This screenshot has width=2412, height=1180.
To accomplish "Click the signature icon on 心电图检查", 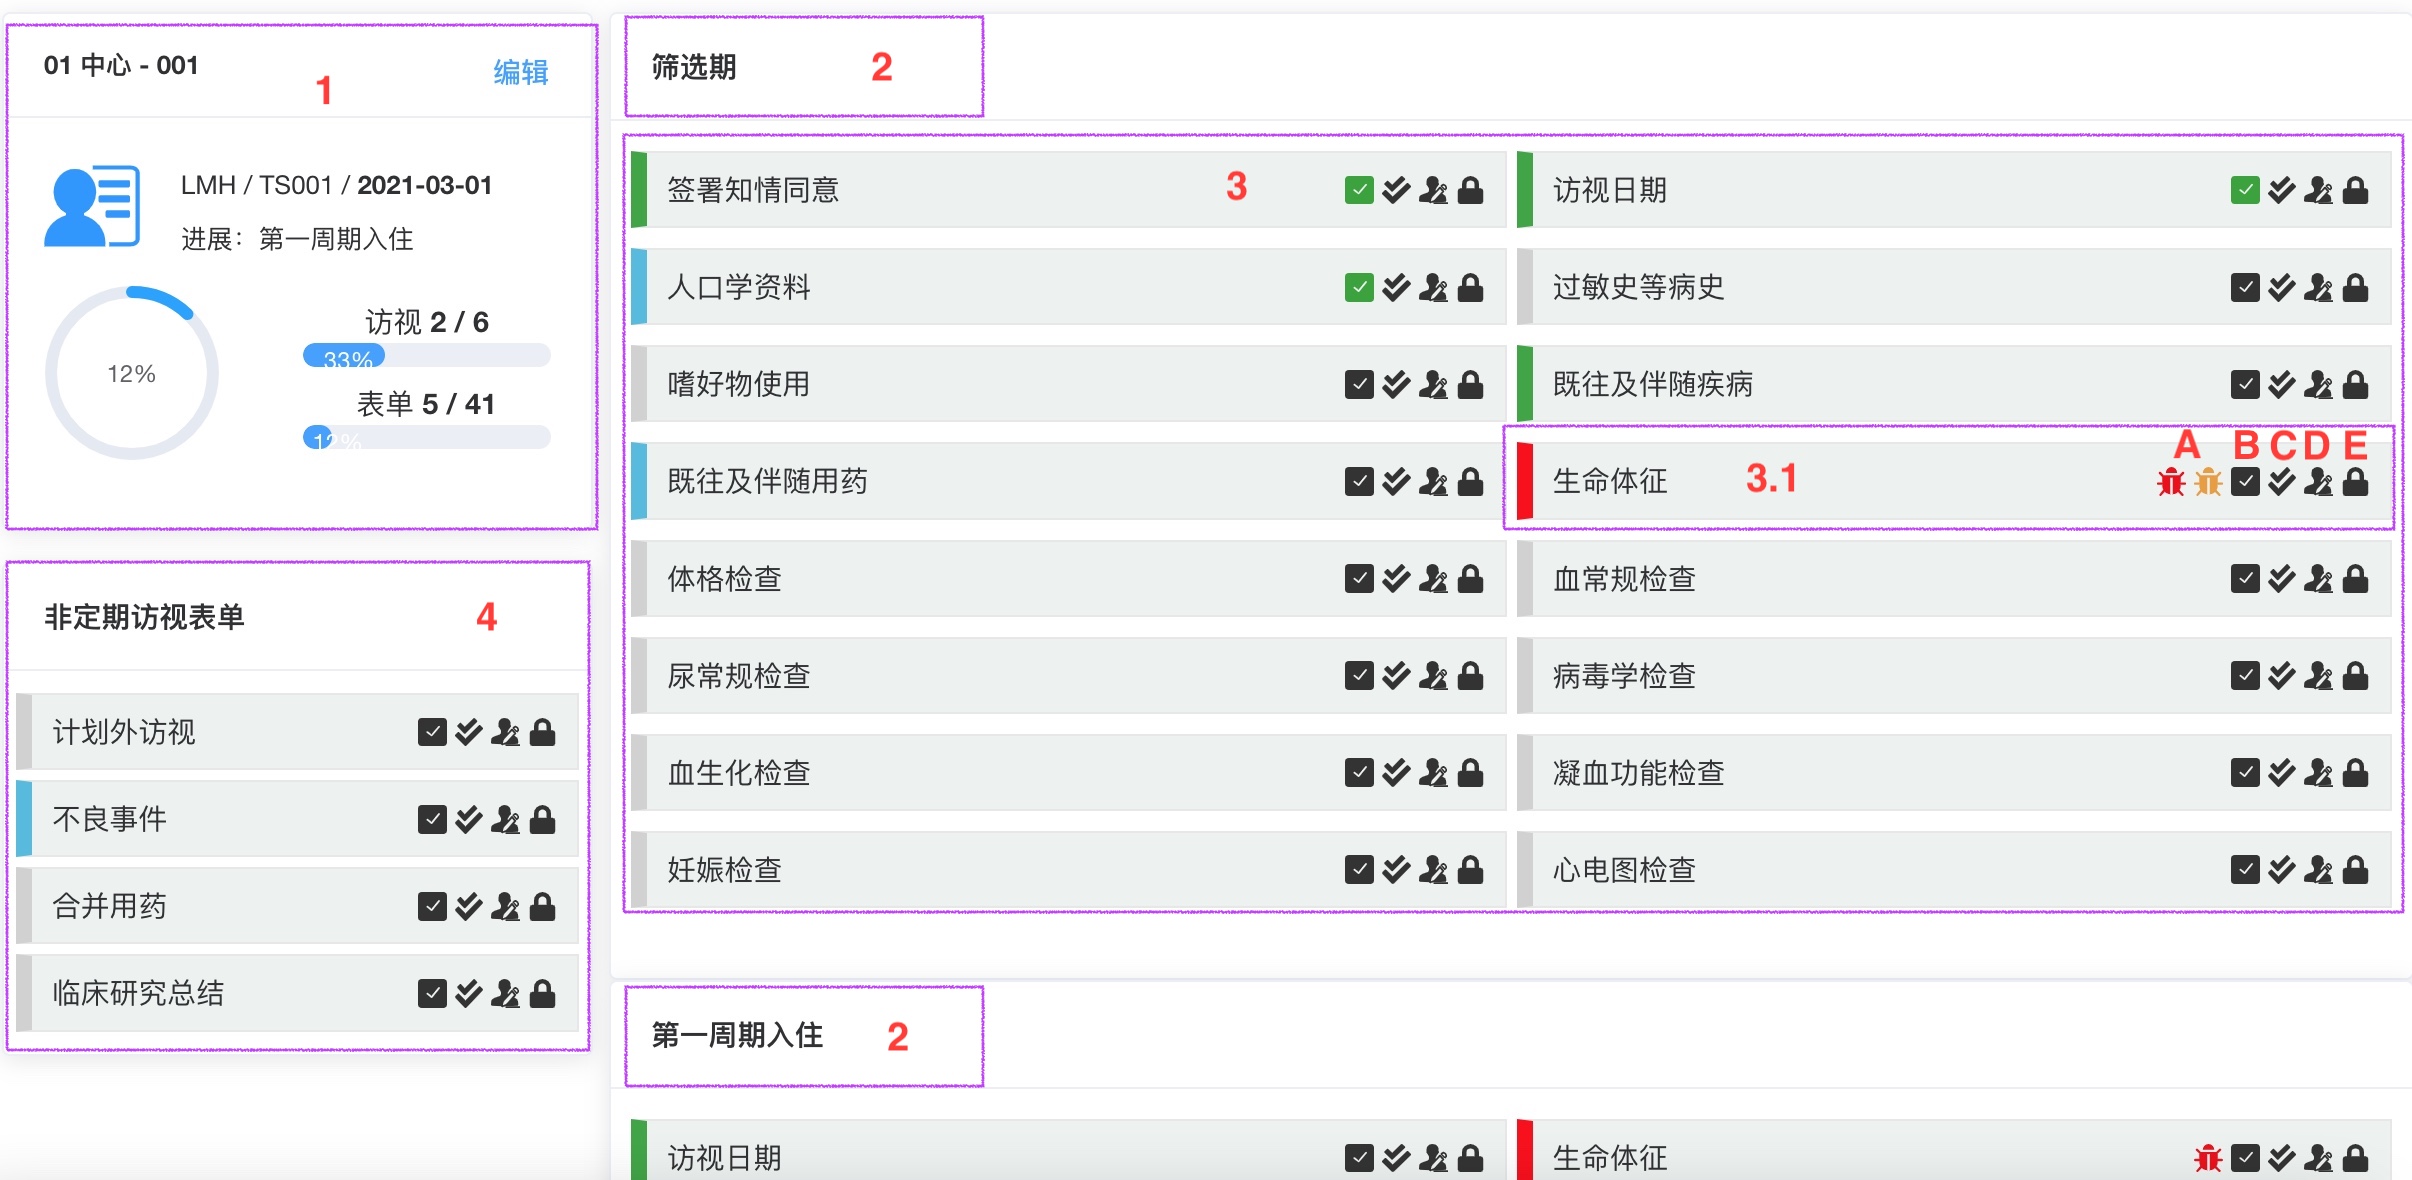I will click(2318, 870).
